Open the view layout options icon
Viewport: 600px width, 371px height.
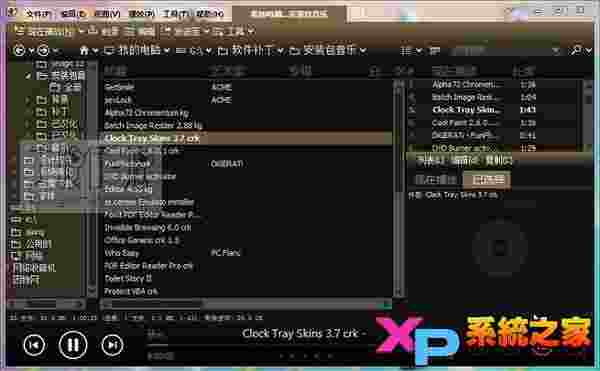[406, 50]
